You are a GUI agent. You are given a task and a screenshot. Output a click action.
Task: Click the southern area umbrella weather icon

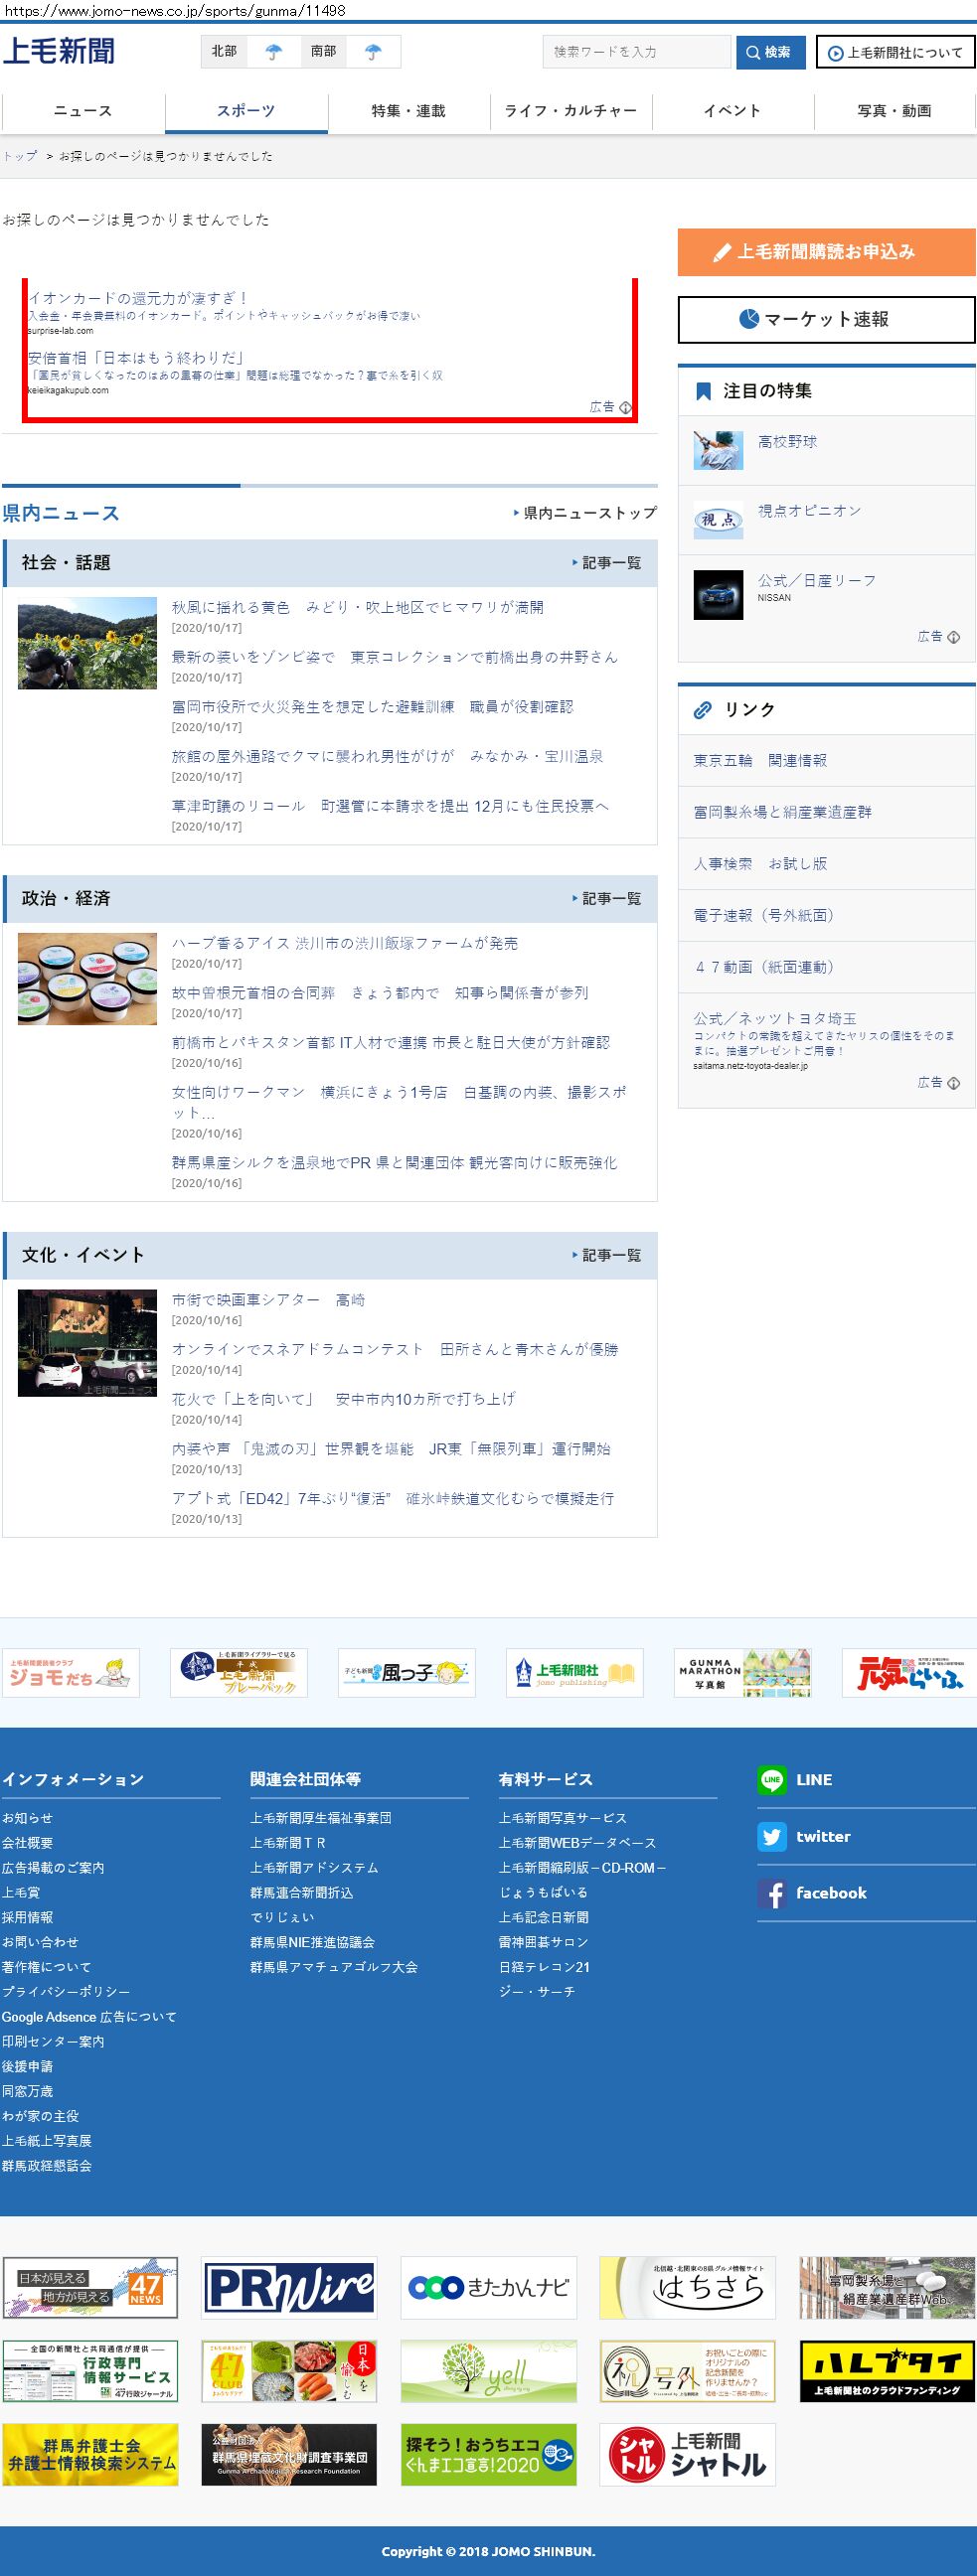[373, 52]
